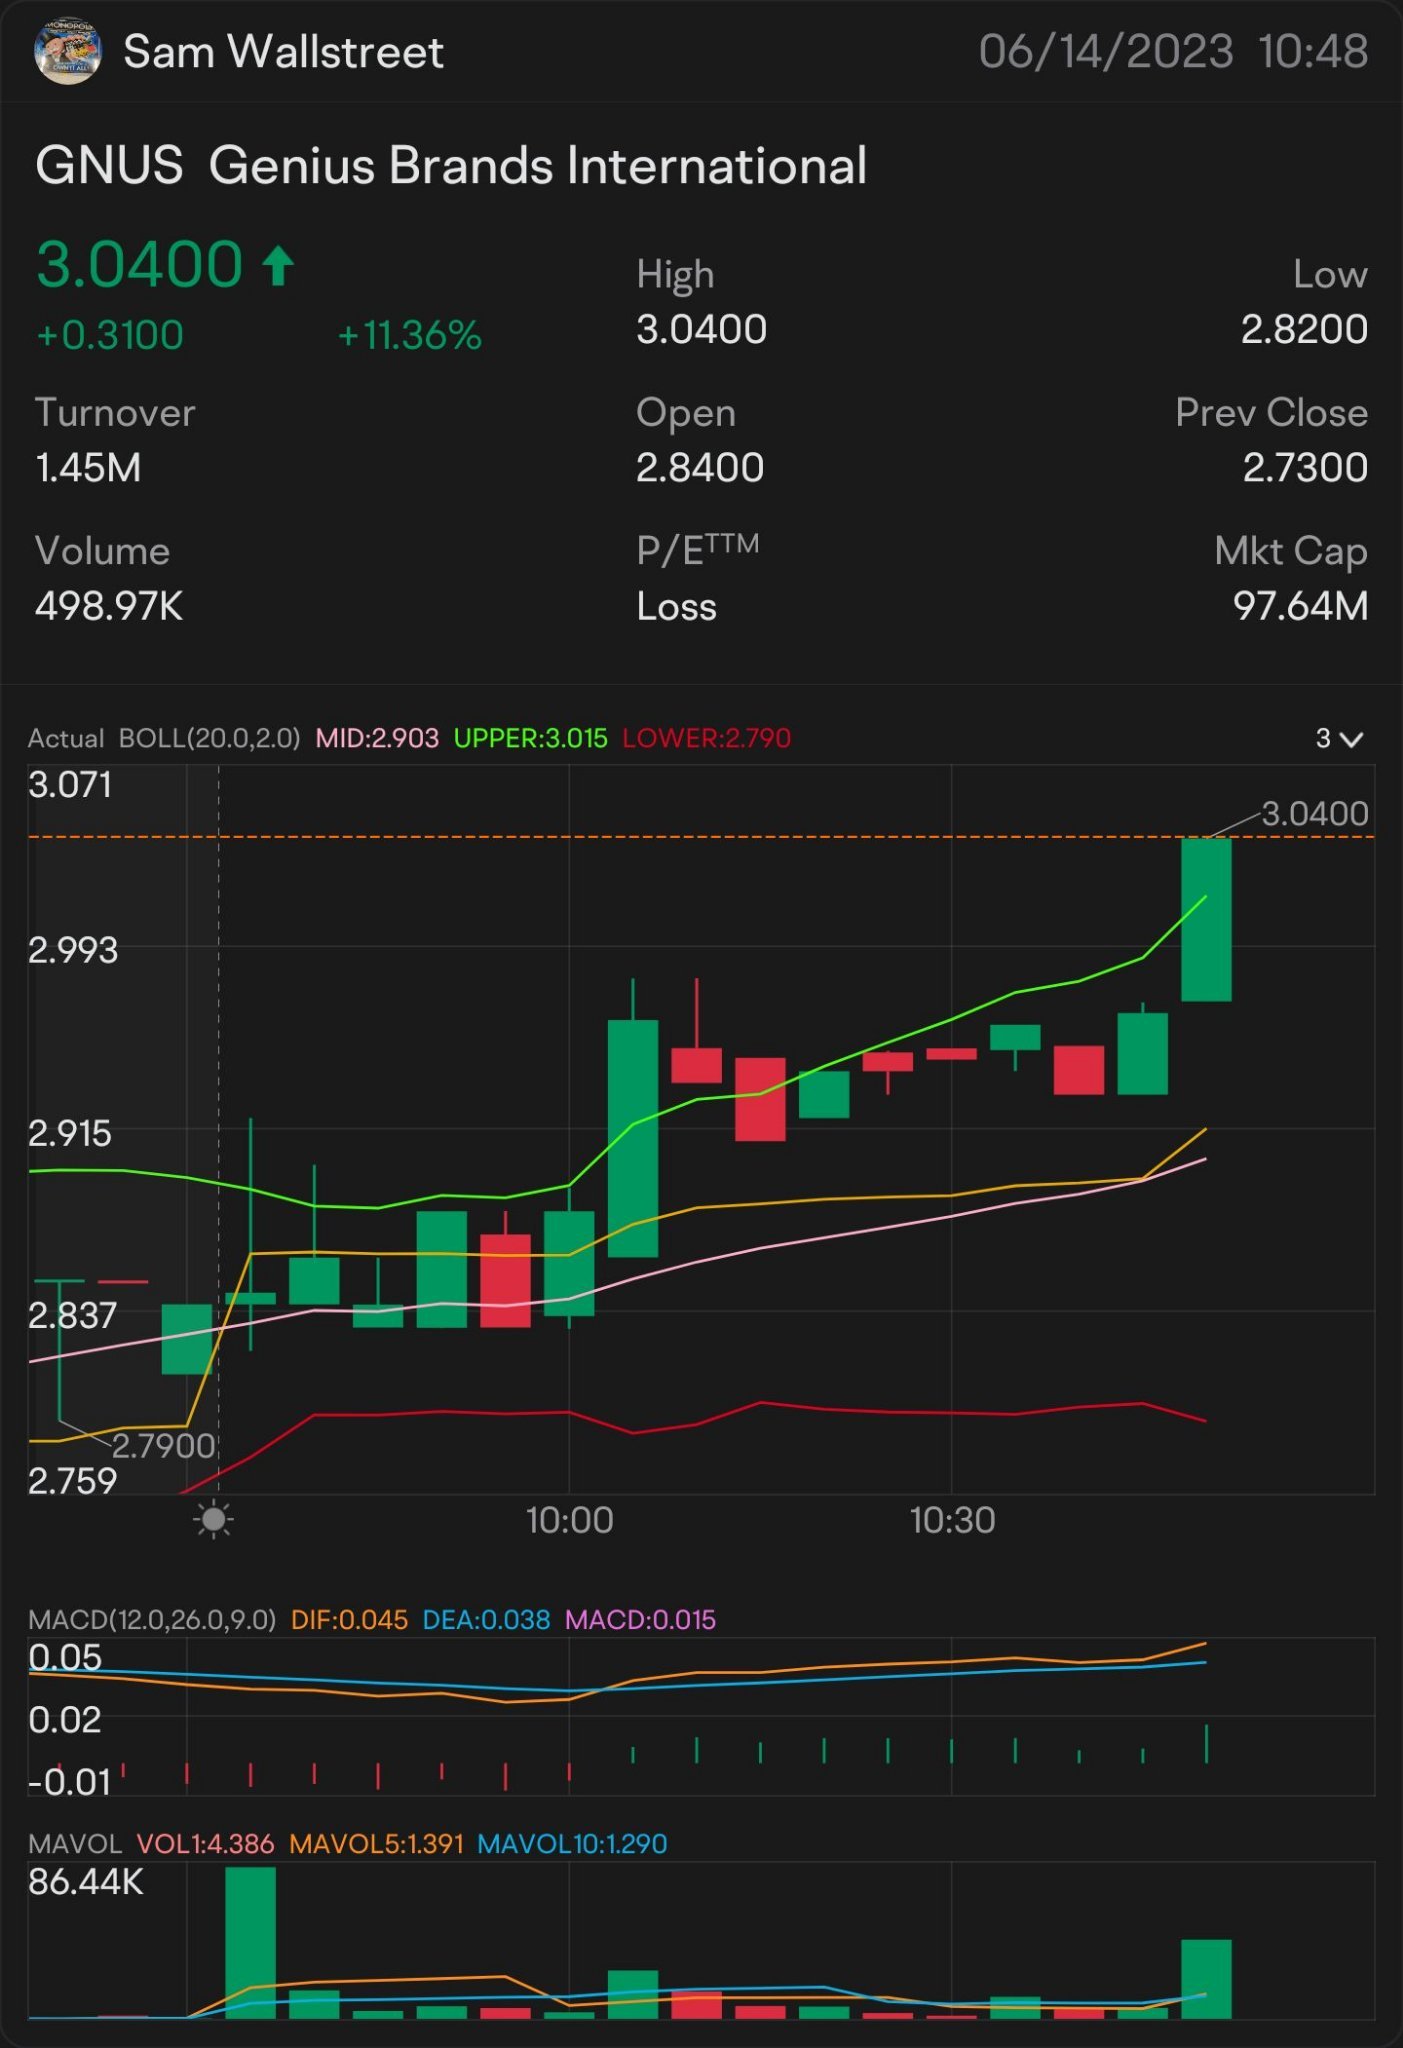Click the P/E value Loss

pyautogui.click(x=677, y=607)
